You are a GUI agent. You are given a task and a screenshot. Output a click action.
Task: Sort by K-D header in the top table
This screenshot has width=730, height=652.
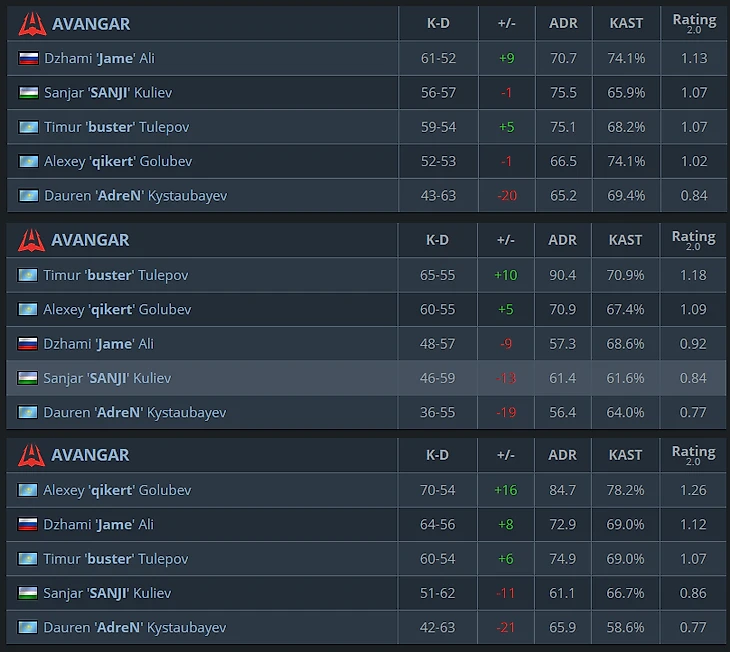(x=438, y=23)
